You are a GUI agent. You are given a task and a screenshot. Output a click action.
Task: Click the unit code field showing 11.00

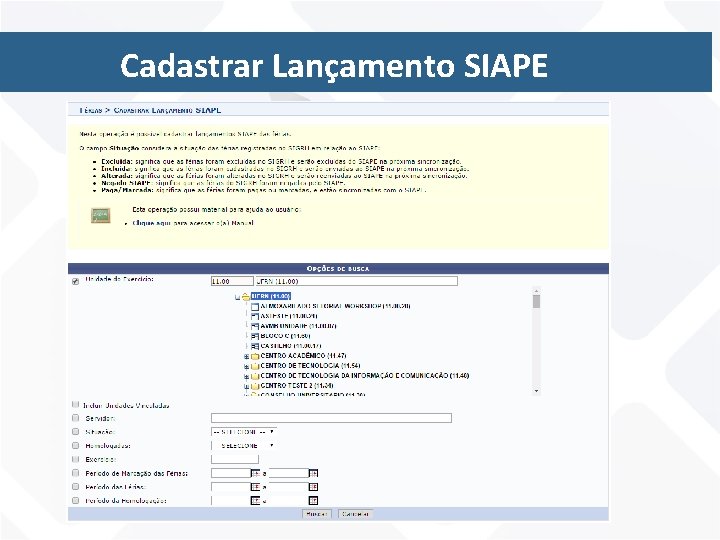(232, 281)
